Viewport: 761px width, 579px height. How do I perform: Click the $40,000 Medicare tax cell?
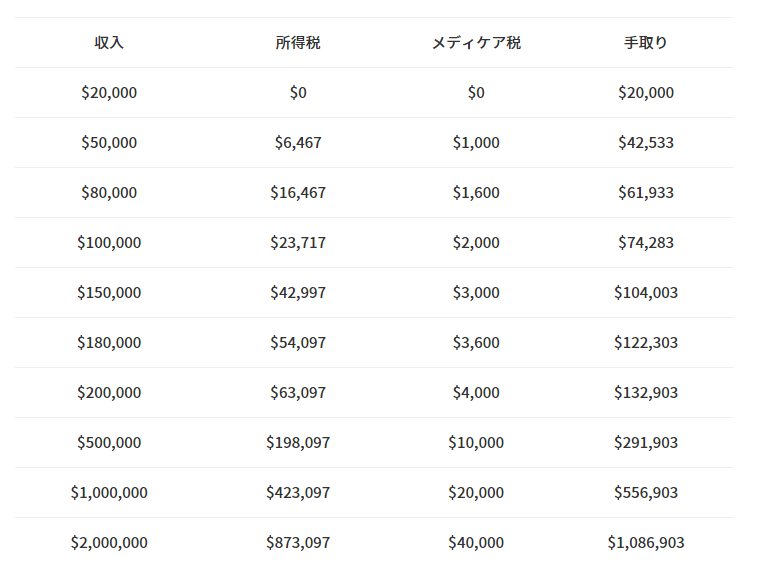tap(476, 543)
